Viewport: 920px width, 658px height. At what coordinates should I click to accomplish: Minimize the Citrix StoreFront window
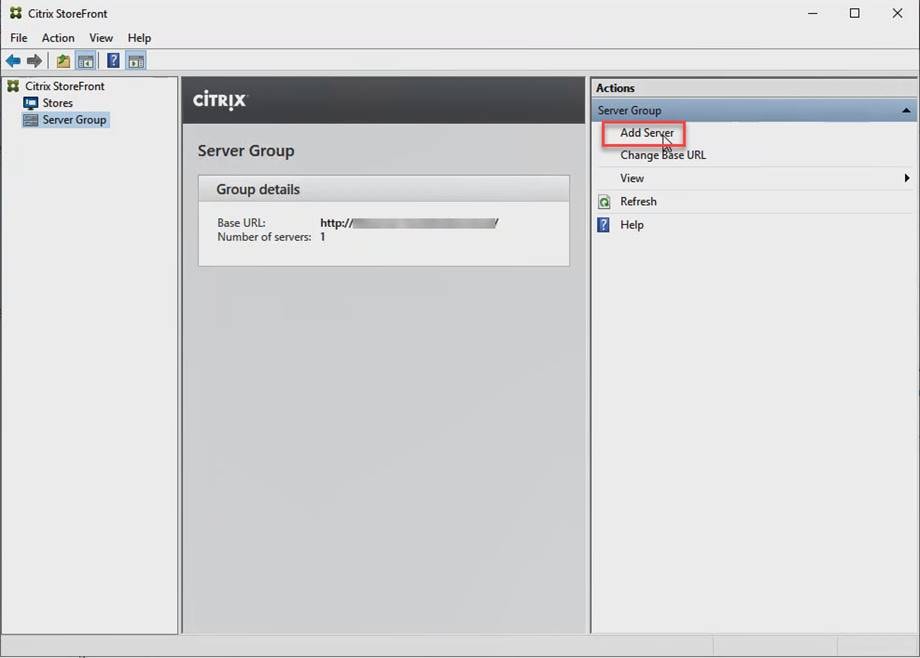pyautogui.click(x=813, y=13)
